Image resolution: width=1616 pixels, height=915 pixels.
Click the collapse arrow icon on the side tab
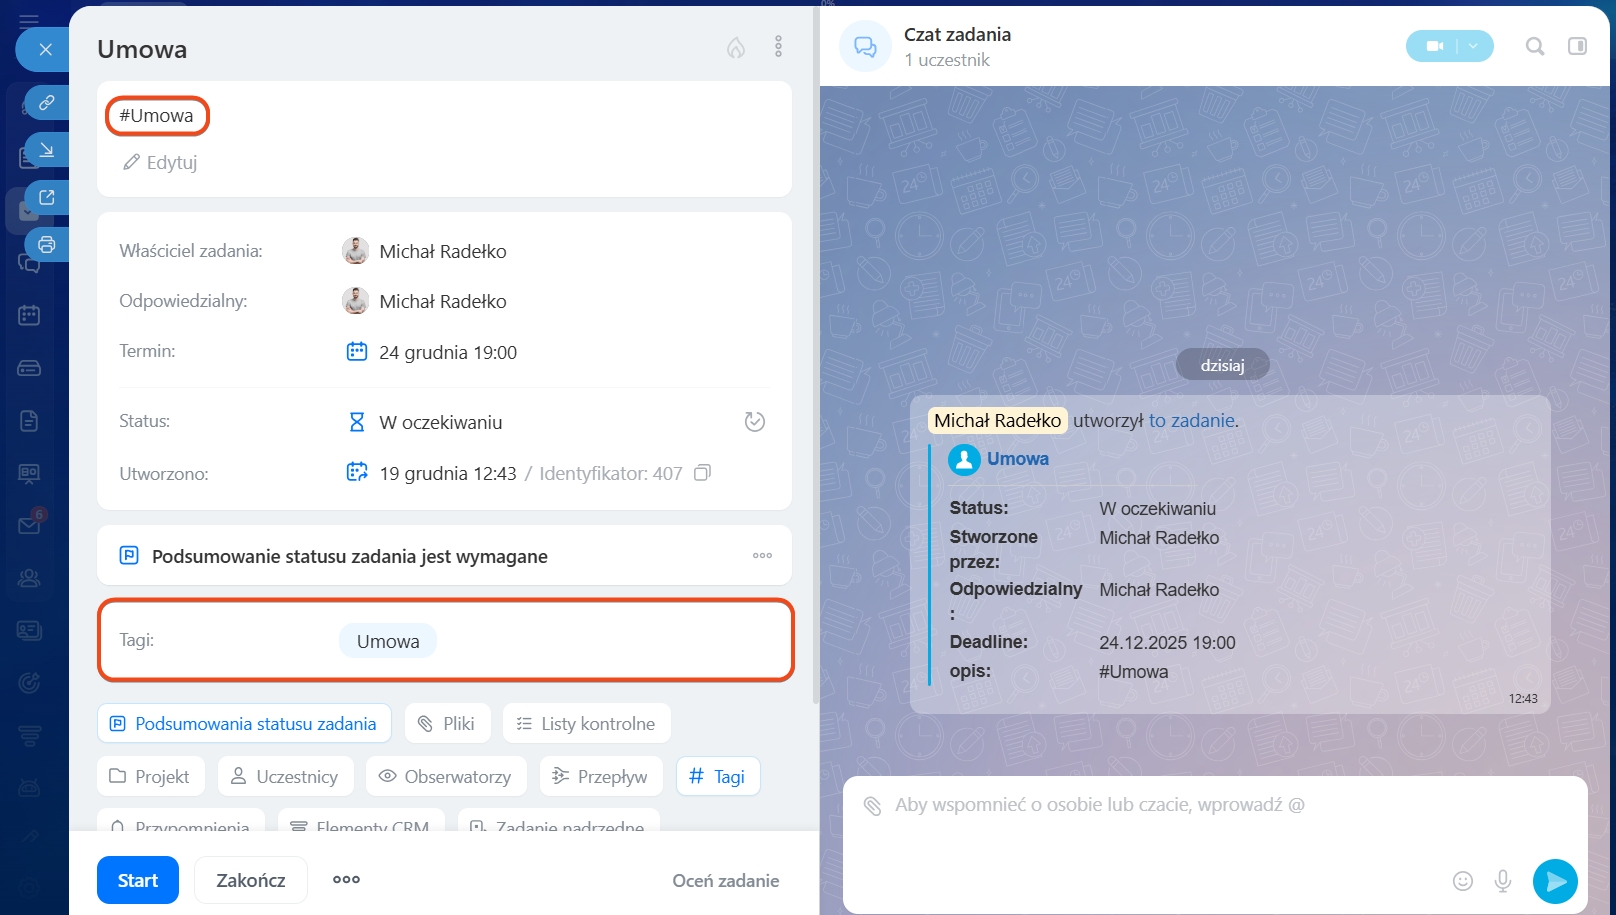(47, 150)
